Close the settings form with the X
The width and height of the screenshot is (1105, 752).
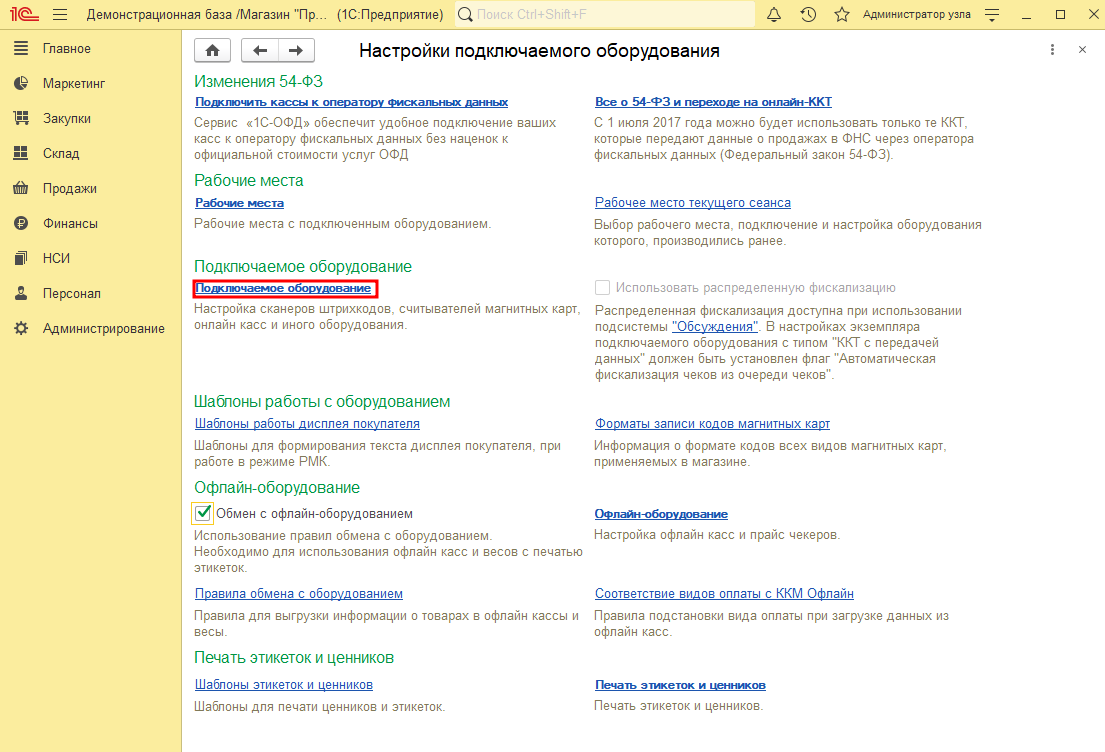pyautogui.click(x=1082, y=49)
